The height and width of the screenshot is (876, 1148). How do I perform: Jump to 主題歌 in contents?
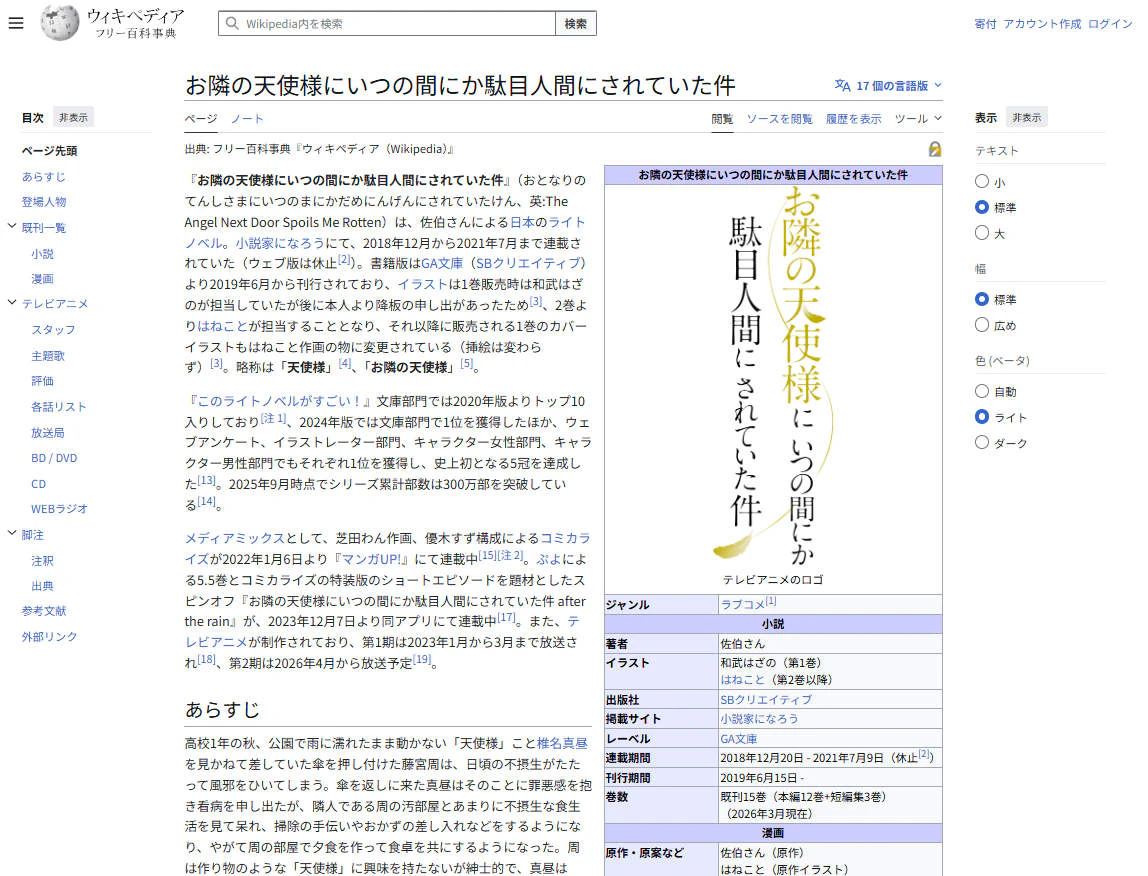tap(48, 355)
